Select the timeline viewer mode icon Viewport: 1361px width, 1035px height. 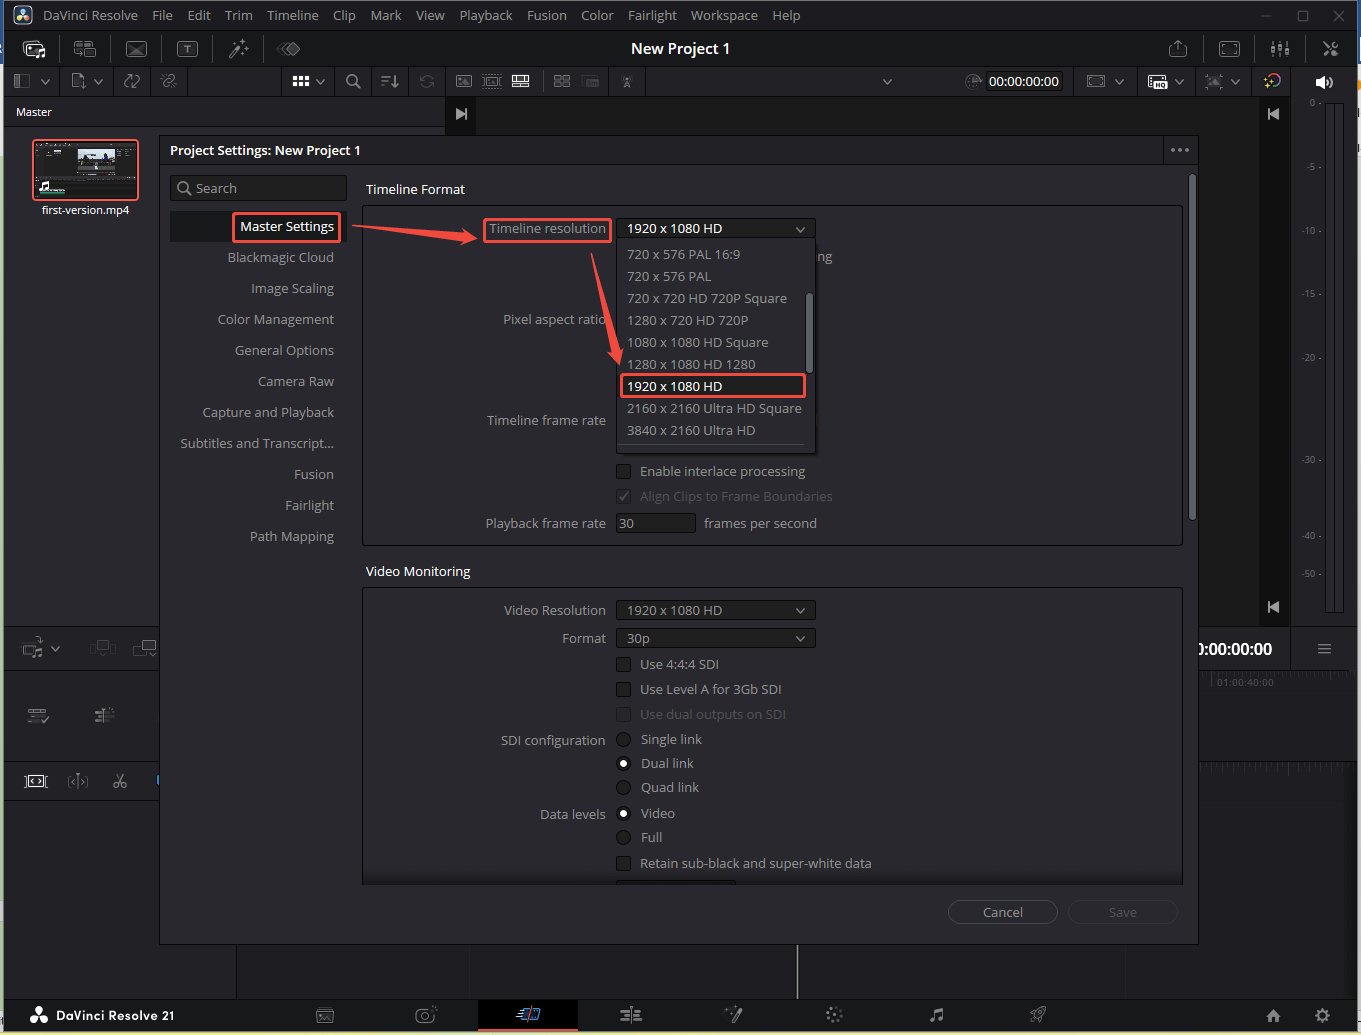coord(521,82)
